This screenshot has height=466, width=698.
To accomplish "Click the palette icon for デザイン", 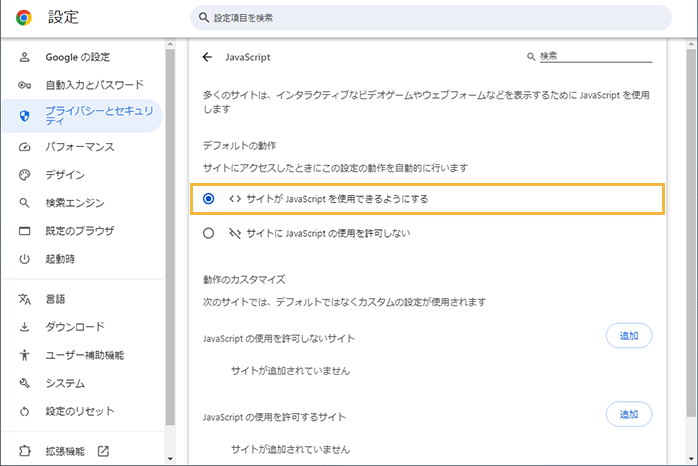I will [24, 175].
